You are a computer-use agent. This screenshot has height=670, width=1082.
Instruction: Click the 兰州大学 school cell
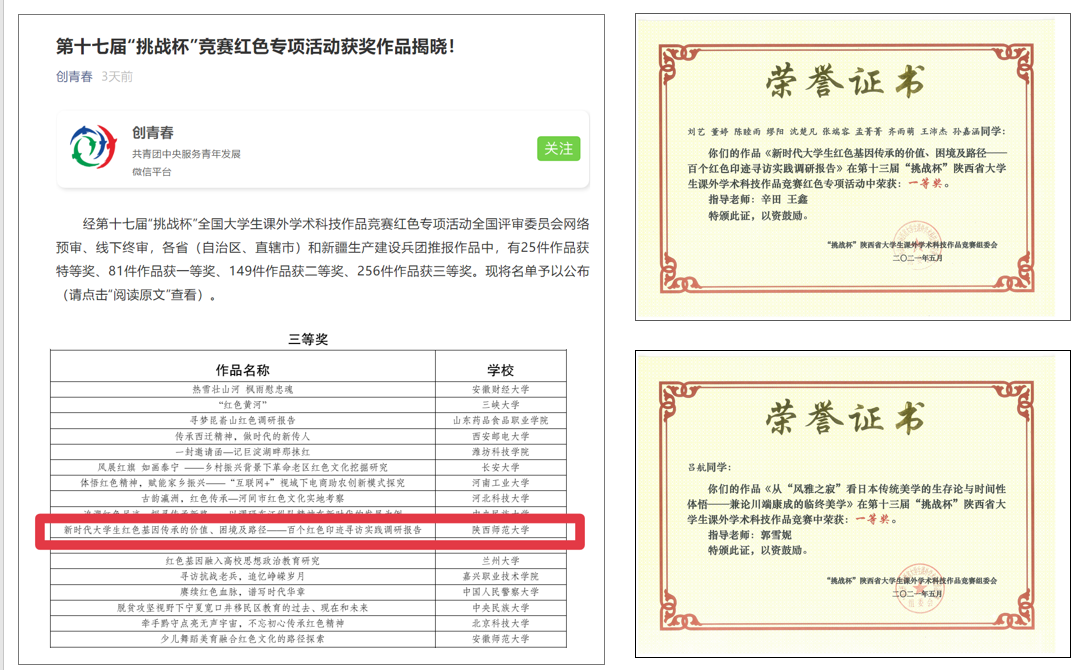coord(500,561)
